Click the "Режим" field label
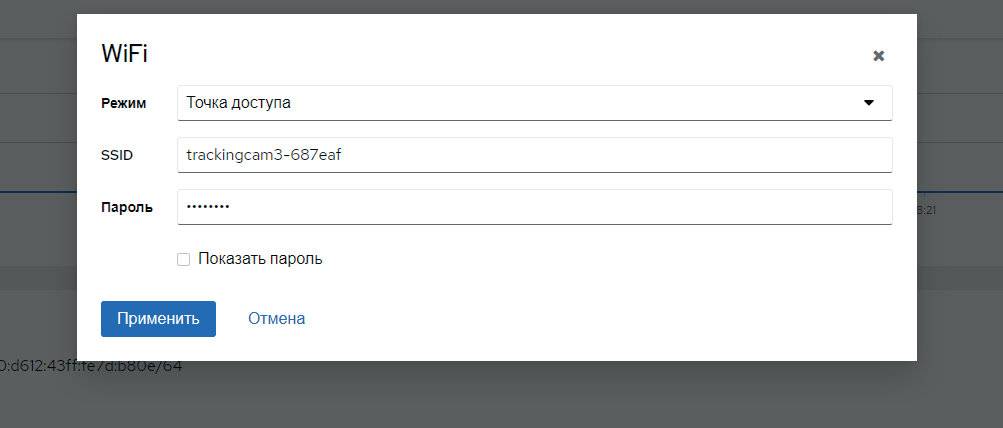1003x428 pixels. [123, 103]
